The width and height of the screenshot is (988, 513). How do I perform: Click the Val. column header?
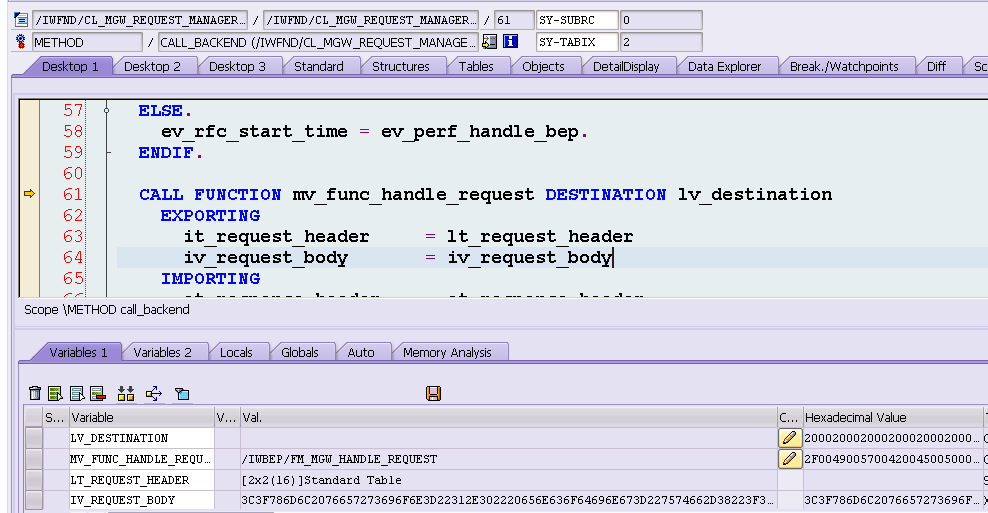[x=509, y=417]
